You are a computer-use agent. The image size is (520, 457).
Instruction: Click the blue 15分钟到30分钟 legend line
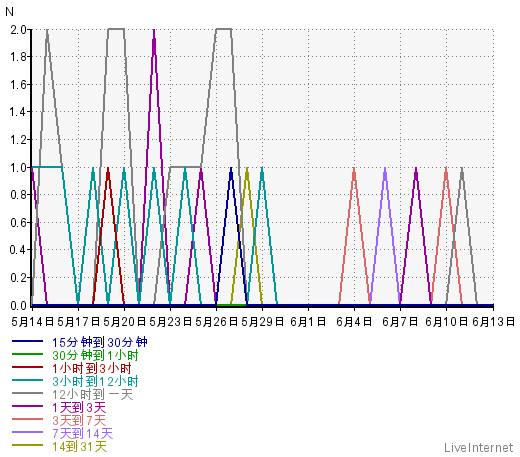click(x=27, y=341)
